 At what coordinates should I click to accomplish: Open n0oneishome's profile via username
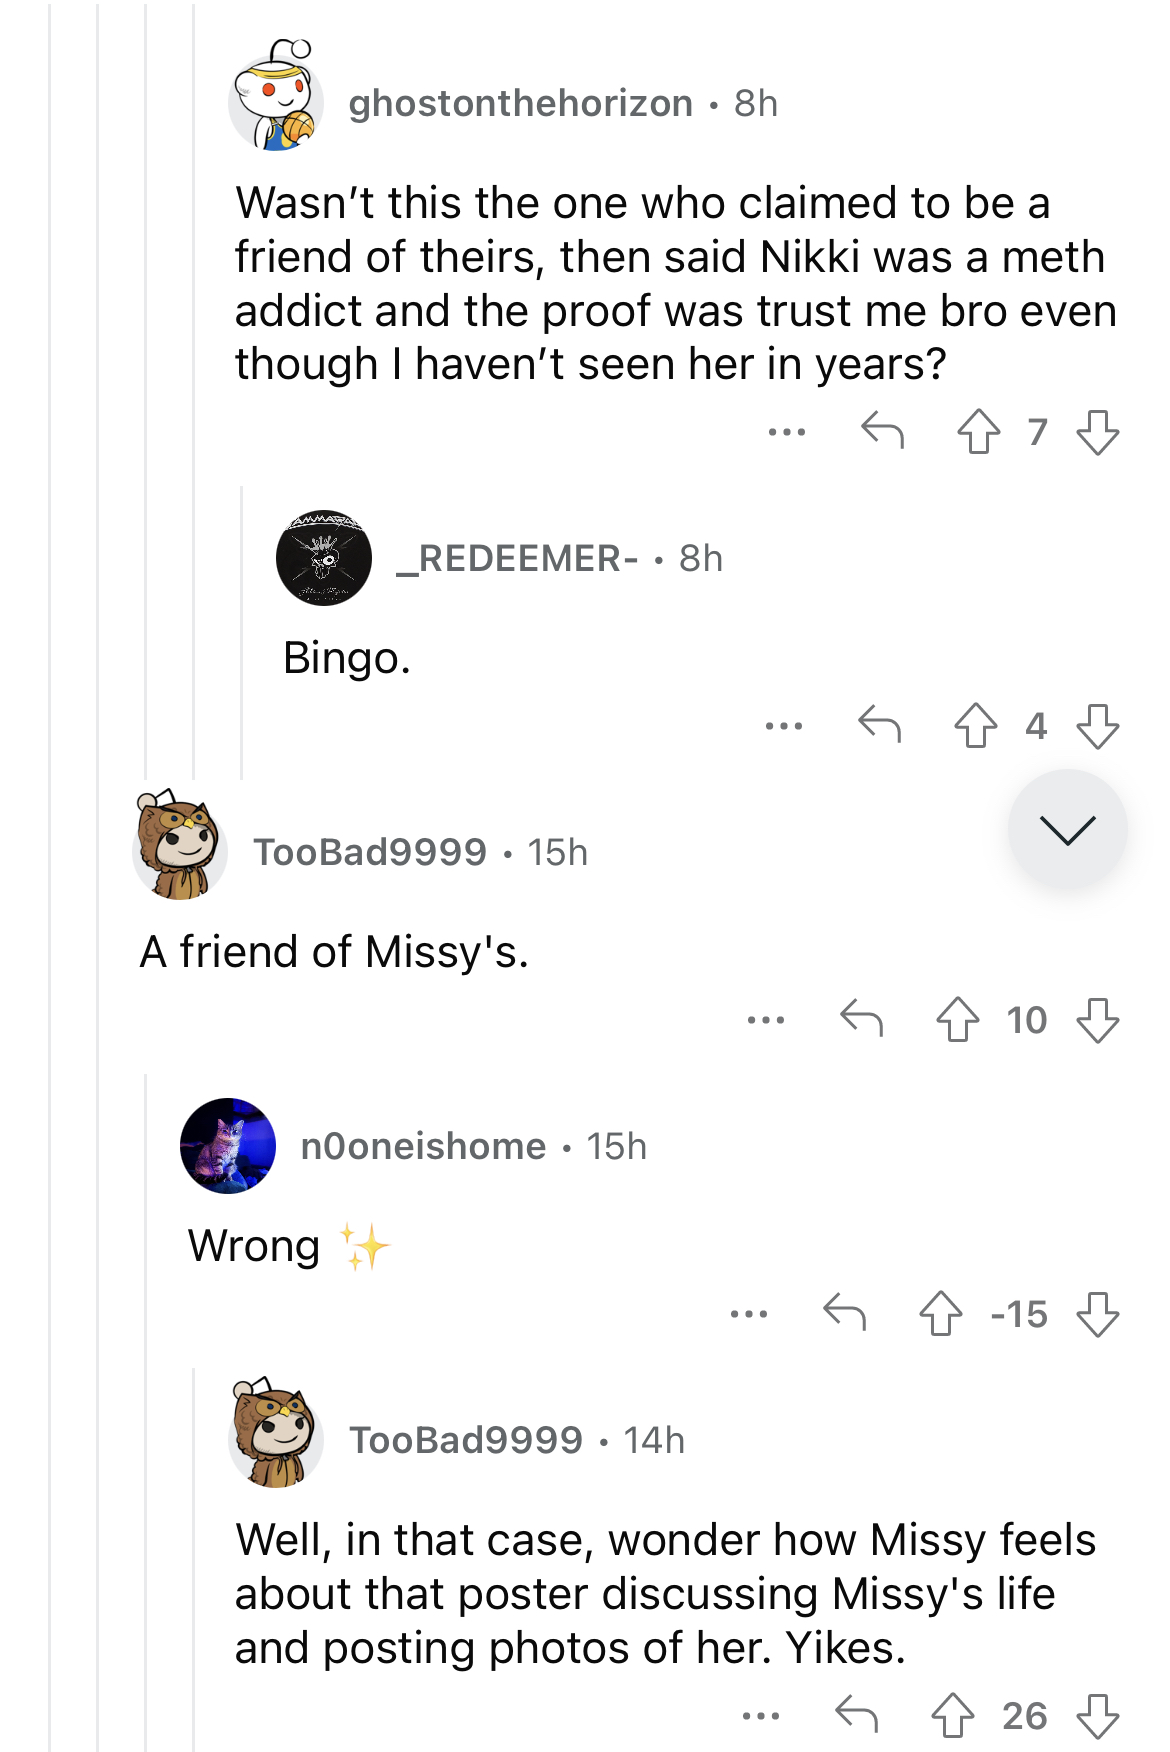click(x=423, y=1146)
